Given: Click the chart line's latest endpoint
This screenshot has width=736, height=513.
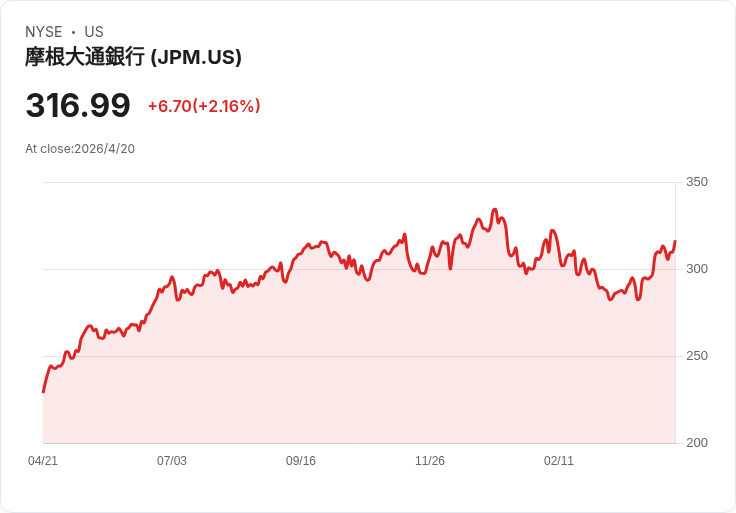Looking at the screenshot, I should [x=675, y=241].
